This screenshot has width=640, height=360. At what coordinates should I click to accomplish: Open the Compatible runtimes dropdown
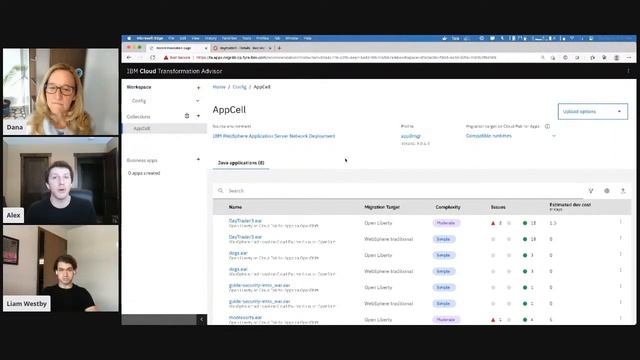pyautogui.click(x=511, y=136)
